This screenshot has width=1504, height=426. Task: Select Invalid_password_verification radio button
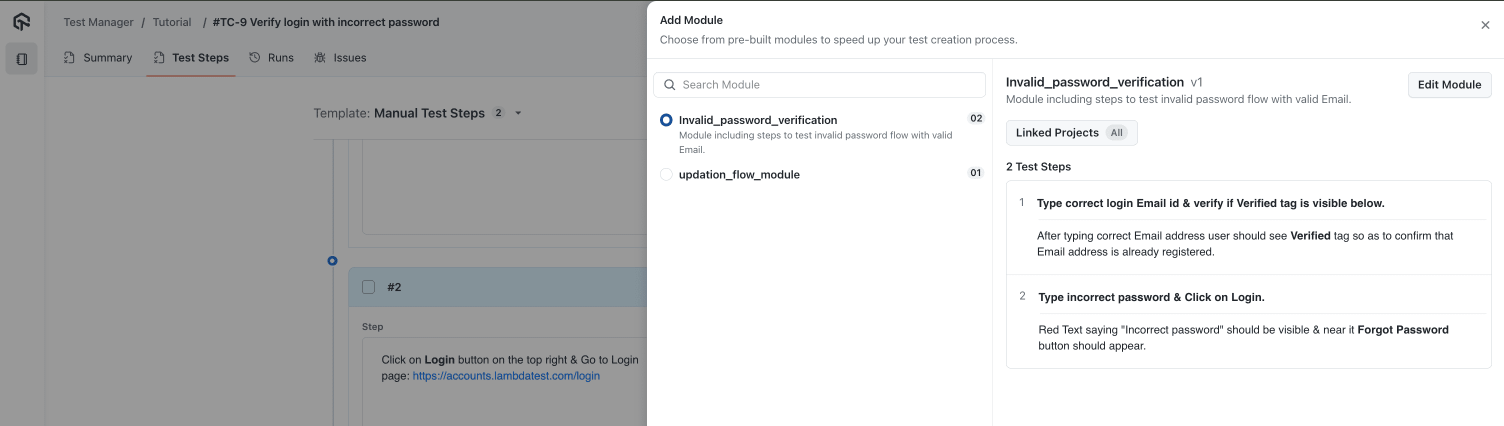[667, 120]
